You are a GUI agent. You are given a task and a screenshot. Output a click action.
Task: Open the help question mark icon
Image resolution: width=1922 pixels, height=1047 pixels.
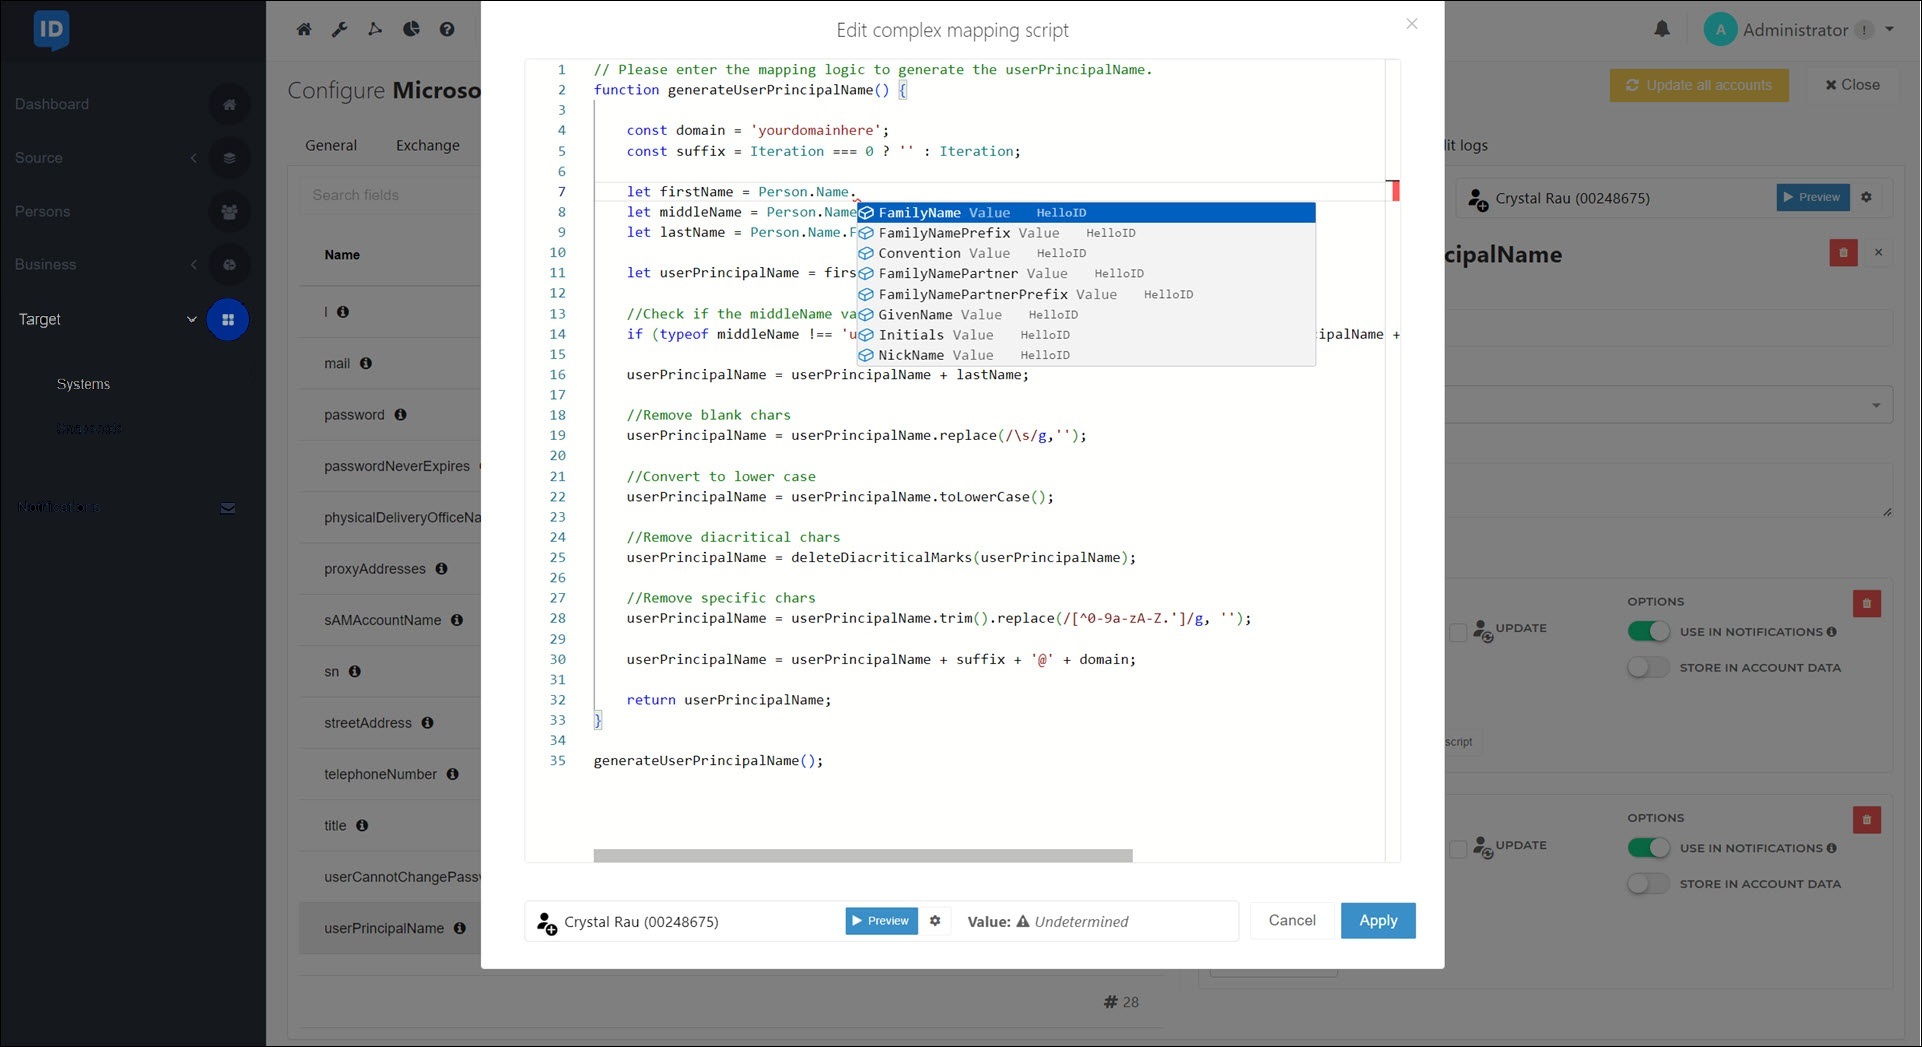(x=447, y=29)
